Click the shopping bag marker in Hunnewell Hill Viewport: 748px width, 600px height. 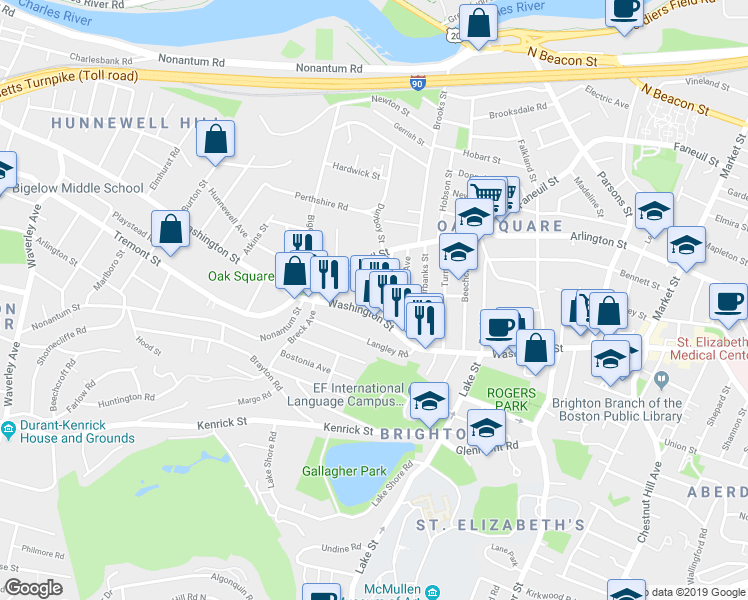point(215,141)
